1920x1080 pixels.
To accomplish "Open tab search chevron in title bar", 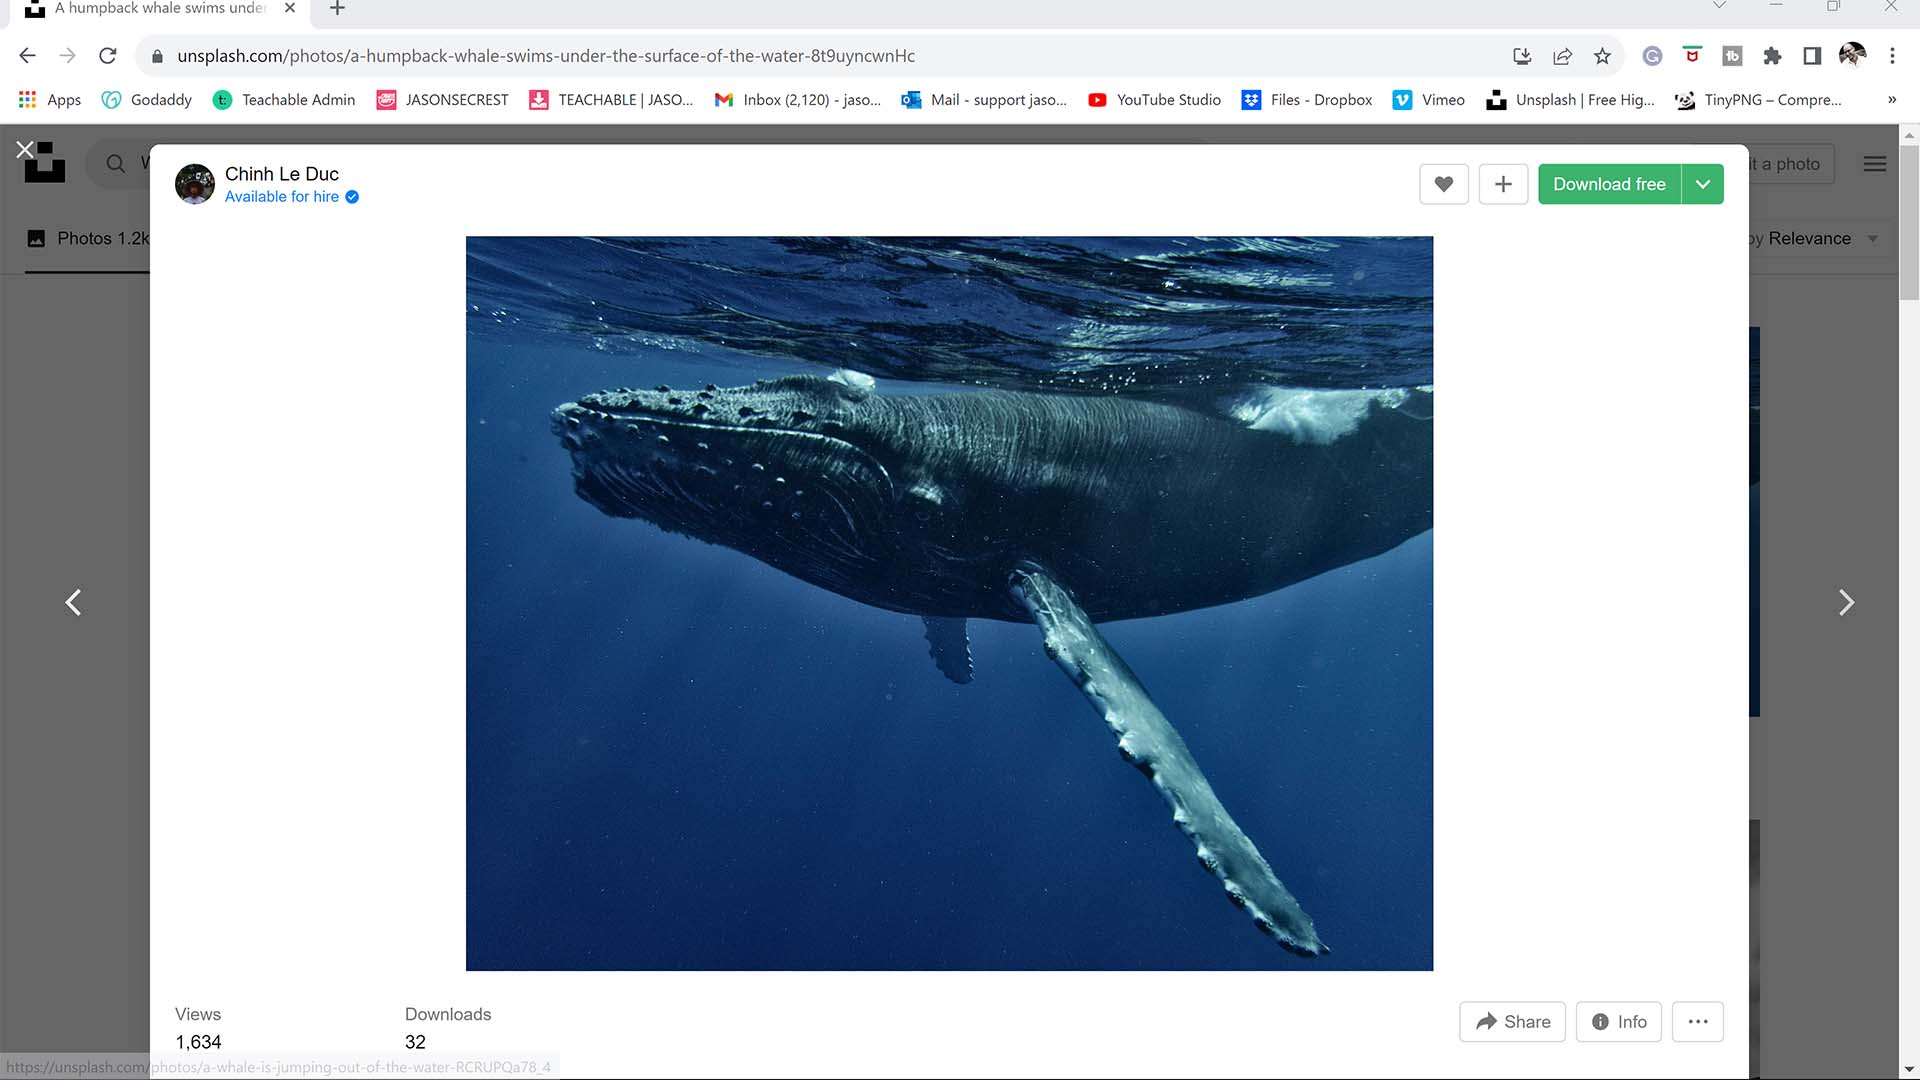I will point(1719,6).
